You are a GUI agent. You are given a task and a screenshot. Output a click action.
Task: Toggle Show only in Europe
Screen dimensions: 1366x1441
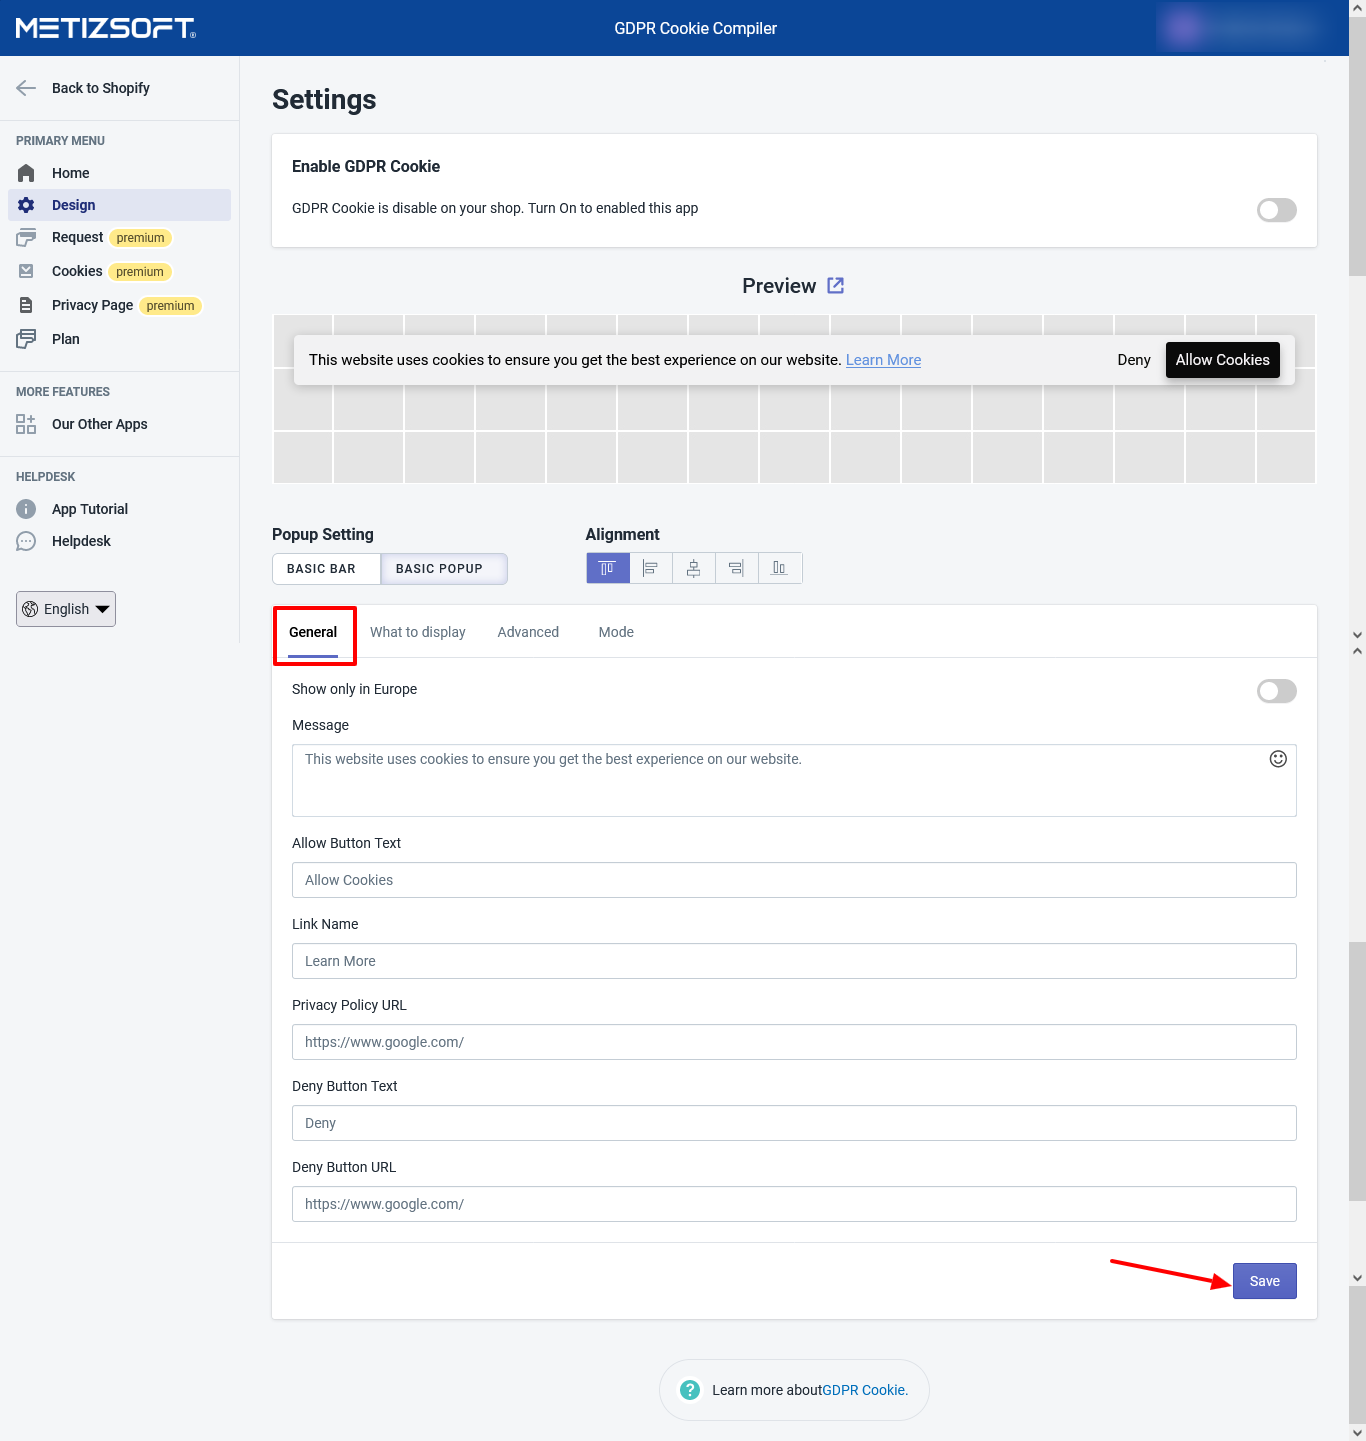click(1276, 691)
